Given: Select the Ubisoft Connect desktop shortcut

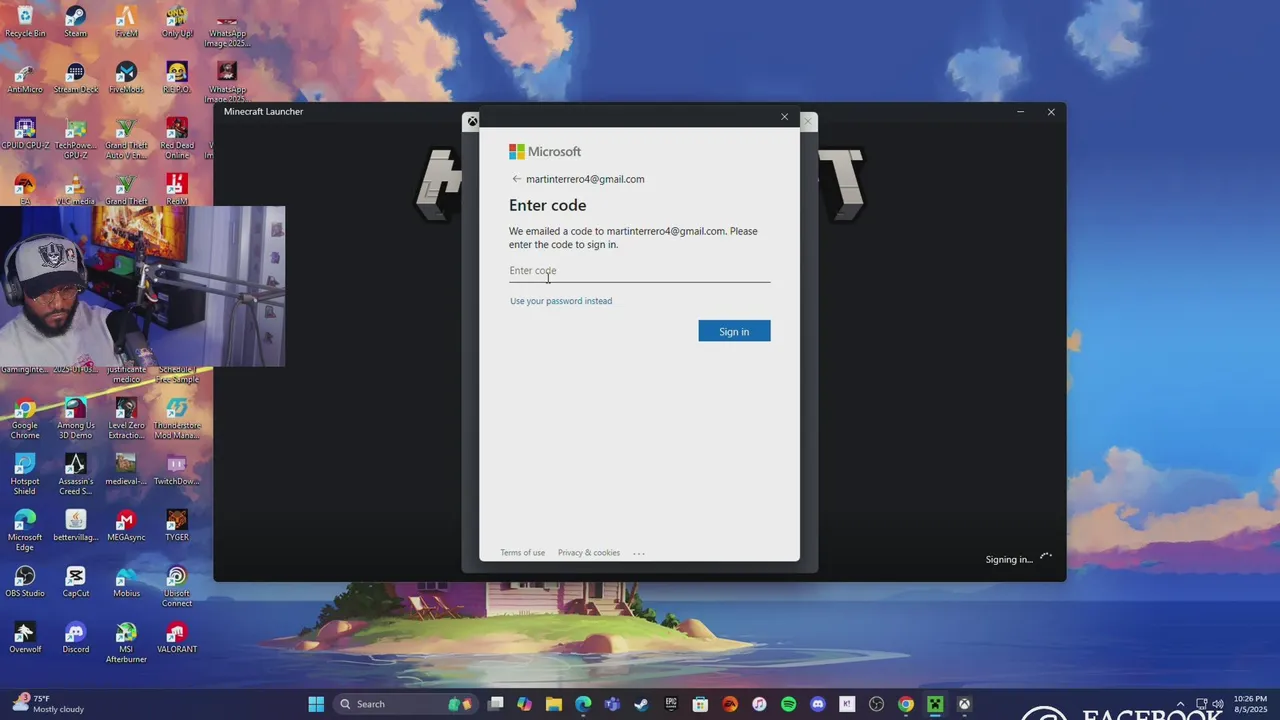Looking at the screenshot, I should click(177, 587).
